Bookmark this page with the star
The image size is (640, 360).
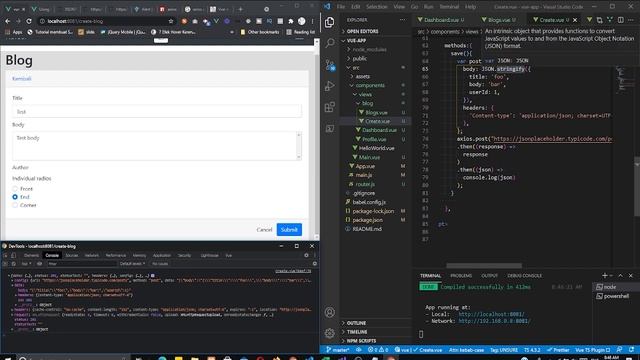click(171, 21)
